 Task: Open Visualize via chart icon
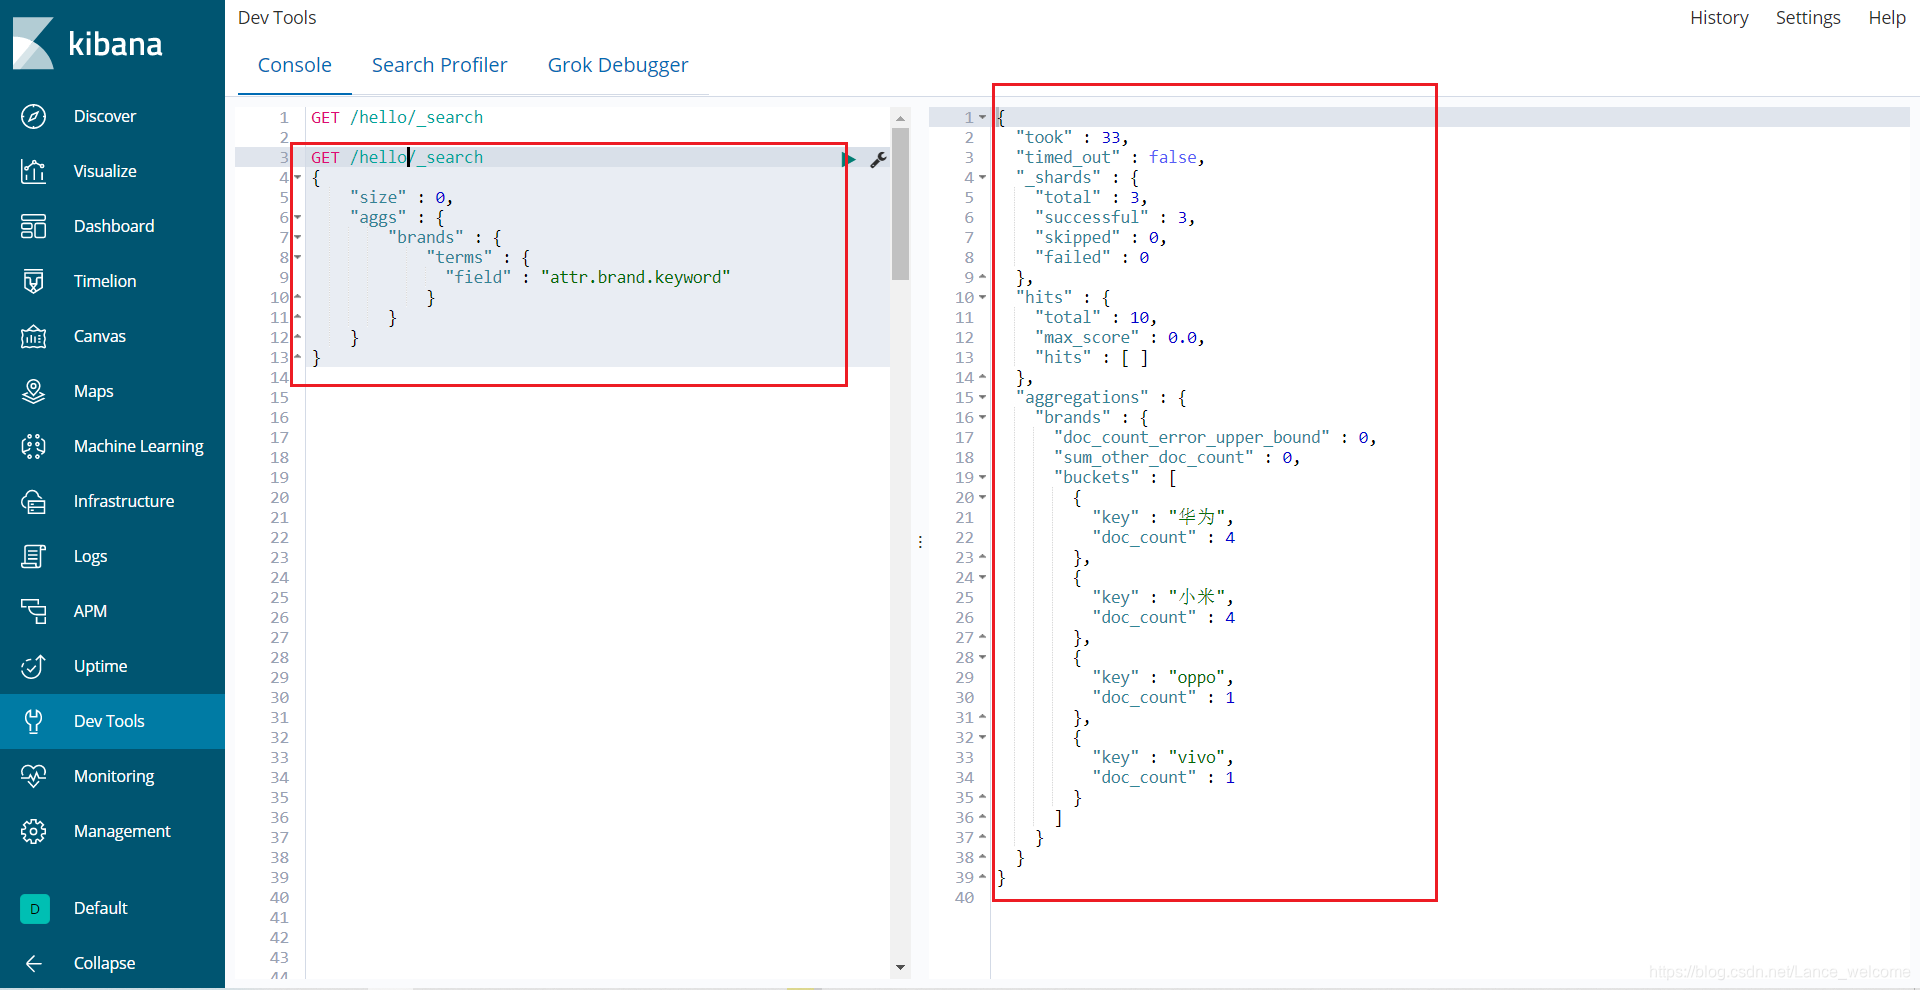[33, 171]
